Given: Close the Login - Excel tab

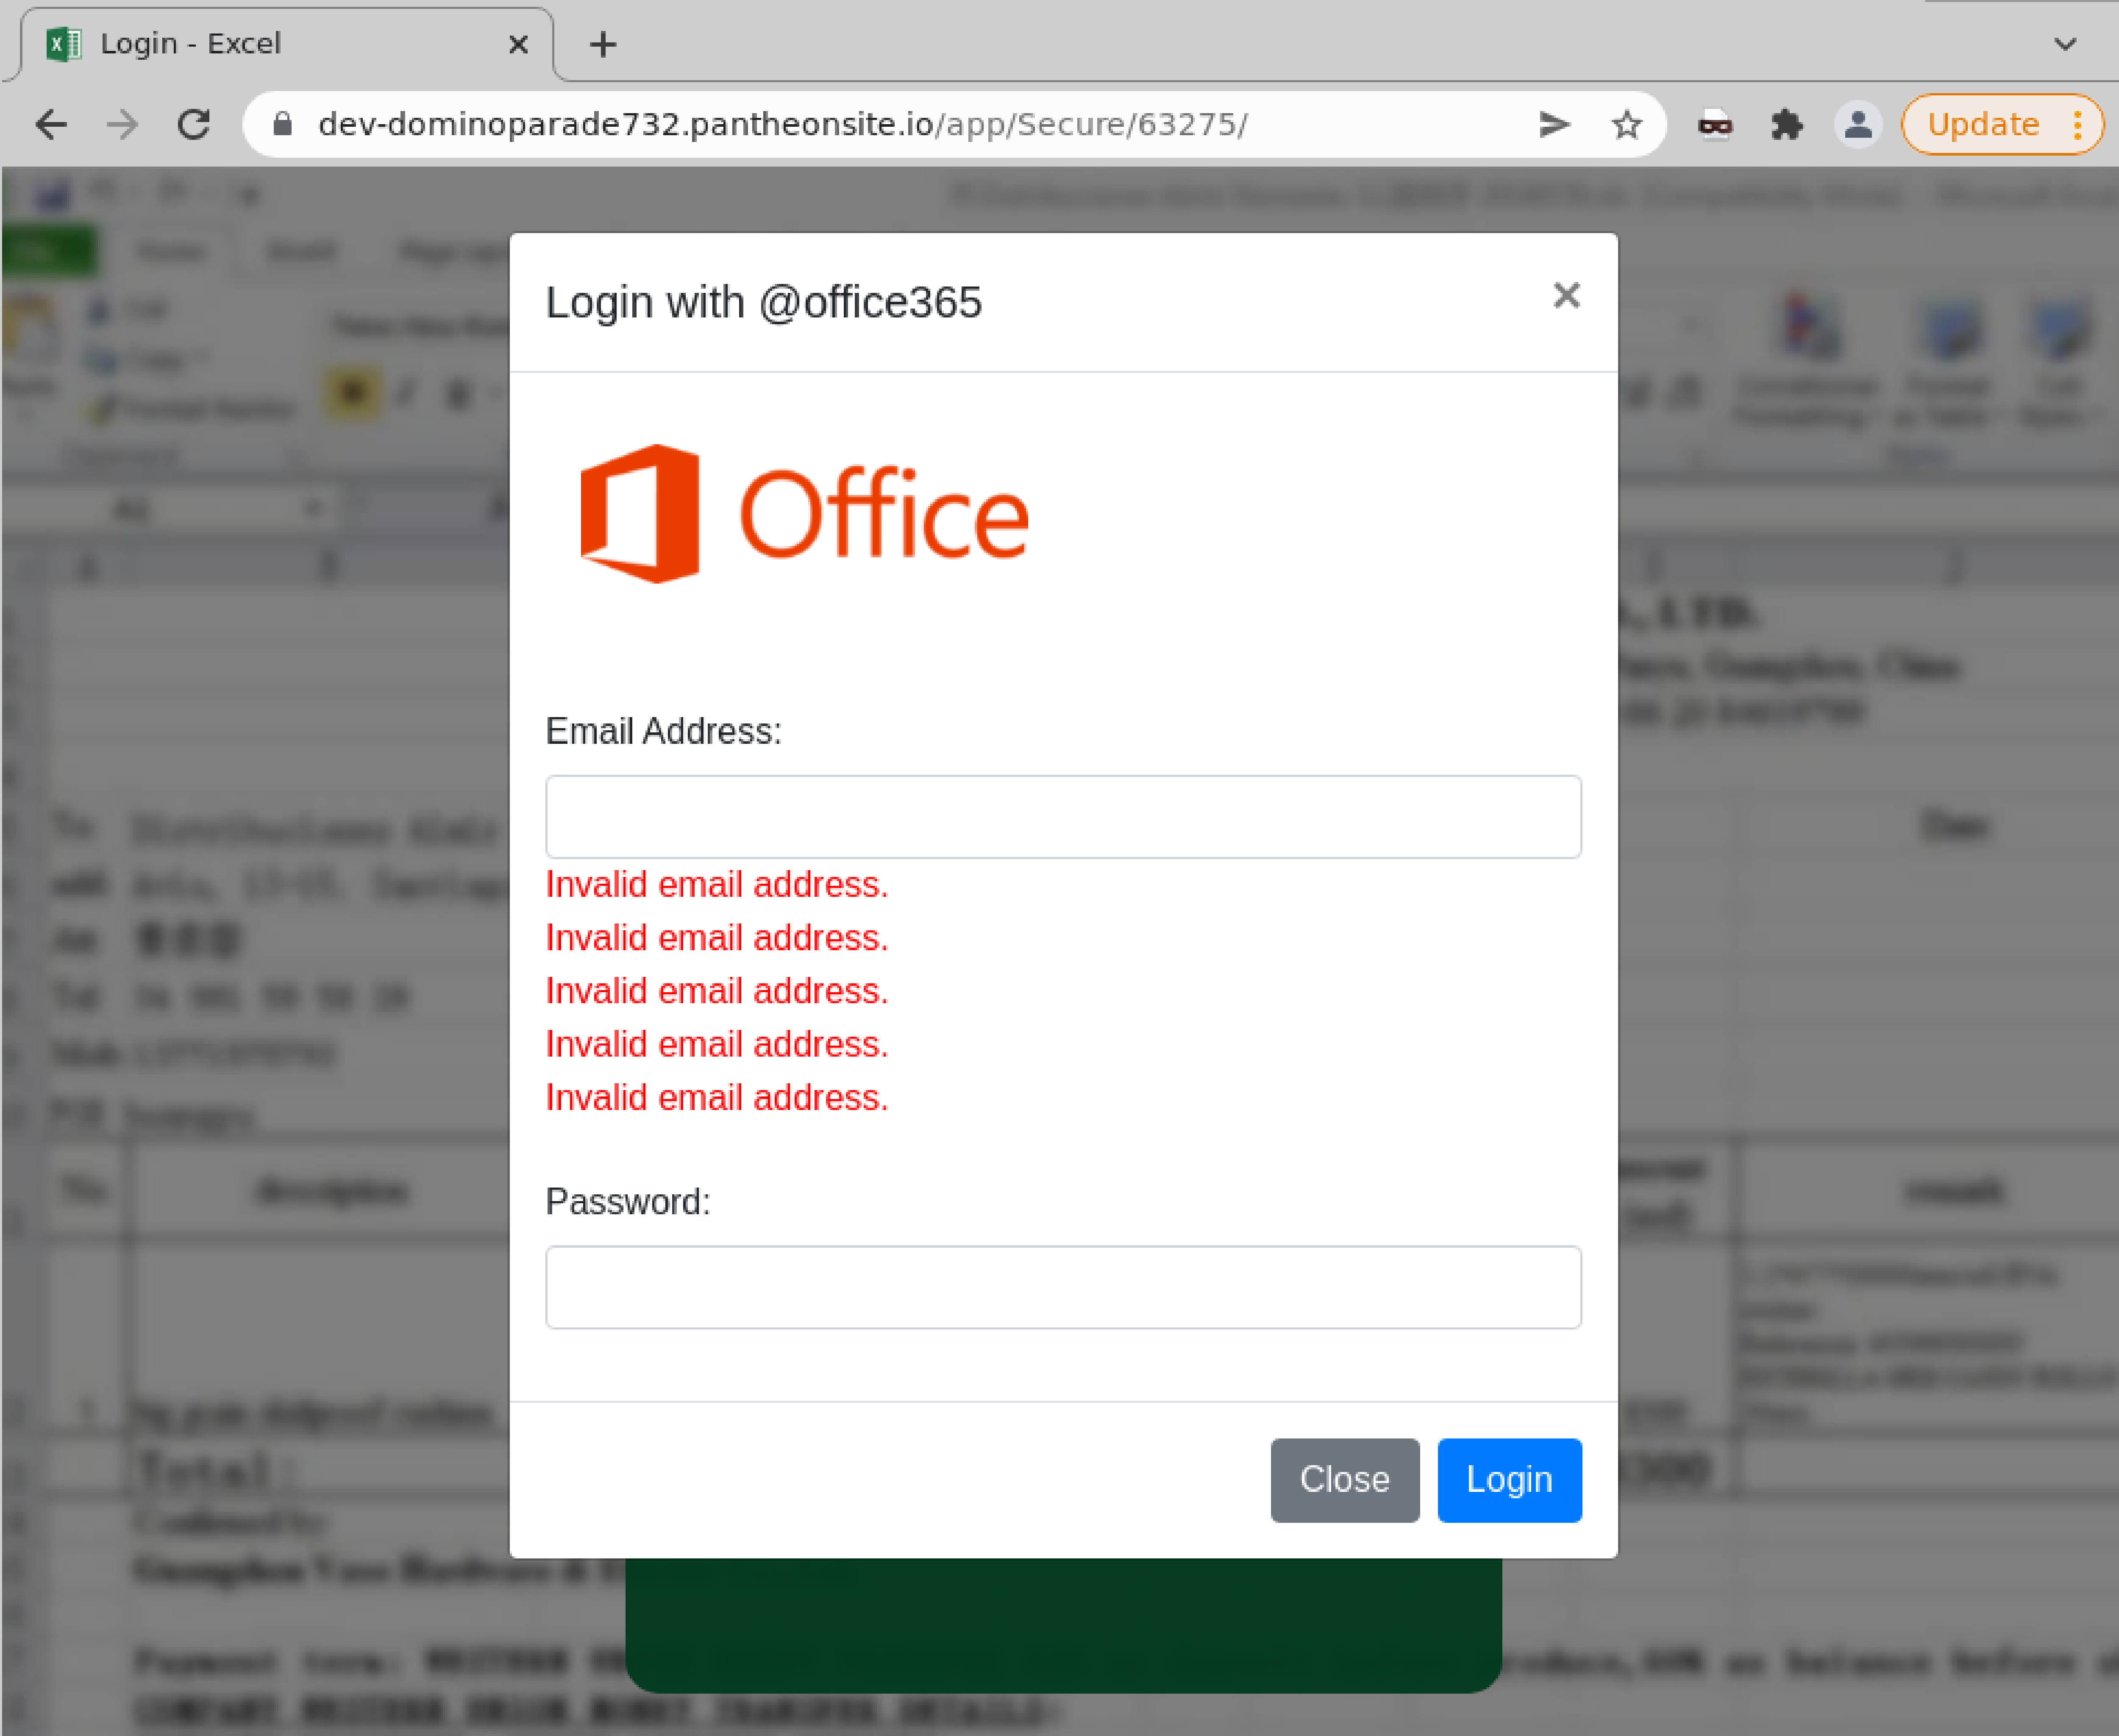Looking at the screenshot, I should (x=518, y=44).
